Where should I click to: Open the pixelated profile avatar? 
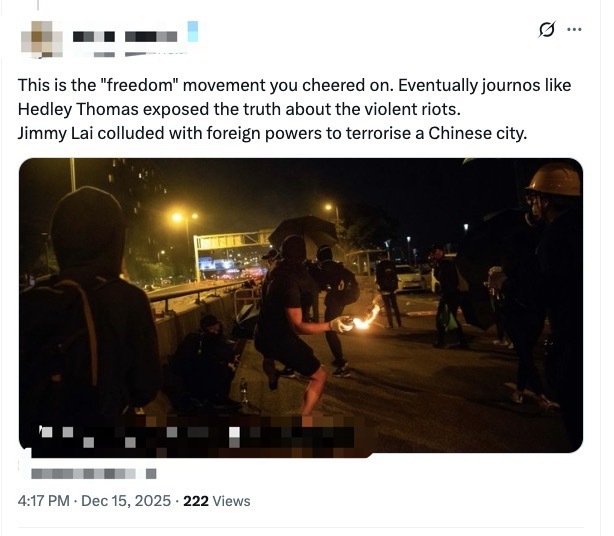coord(42,40)
